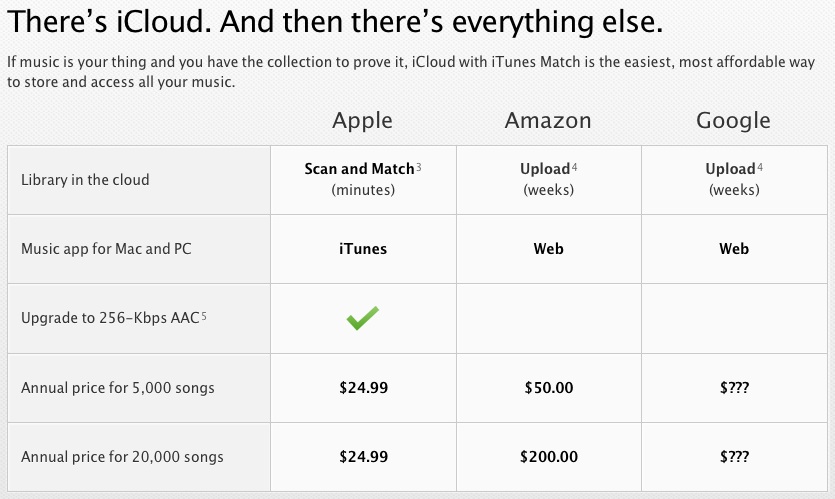The width and height of the screenshot is (835, 499).
Task: Click the iTunes cell under Apple
Action: pyautogui.click(x=363, y=249)
